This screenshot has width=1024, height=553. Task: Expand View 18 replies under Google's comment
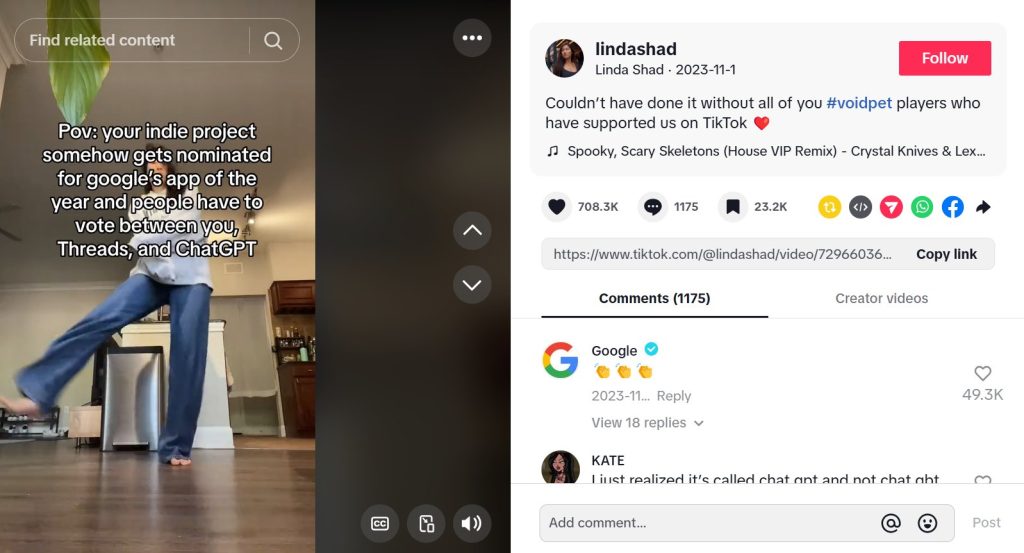tap(647, 422)
